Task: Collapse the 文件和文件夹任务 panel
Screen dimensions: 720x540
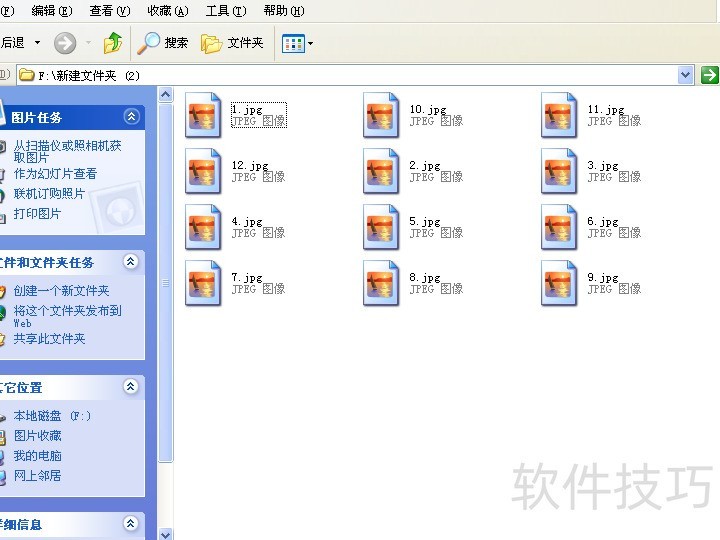Action: 131,262
